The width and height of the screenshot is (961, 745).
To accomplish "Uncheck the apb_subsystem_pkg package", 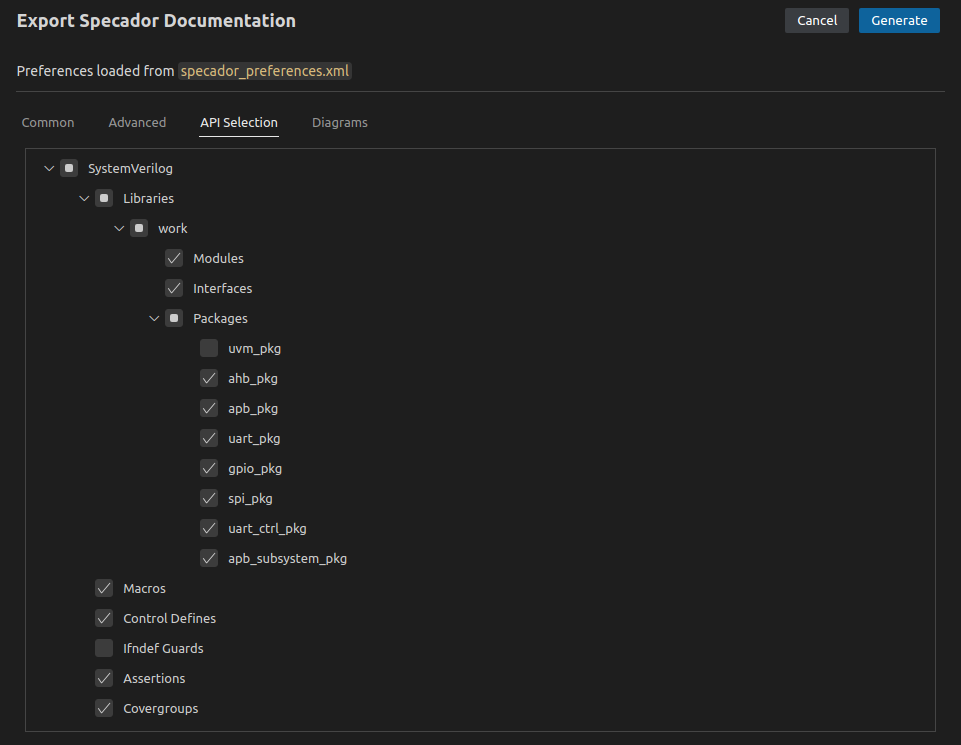I will pyautogui.click(x=208, y=558).
